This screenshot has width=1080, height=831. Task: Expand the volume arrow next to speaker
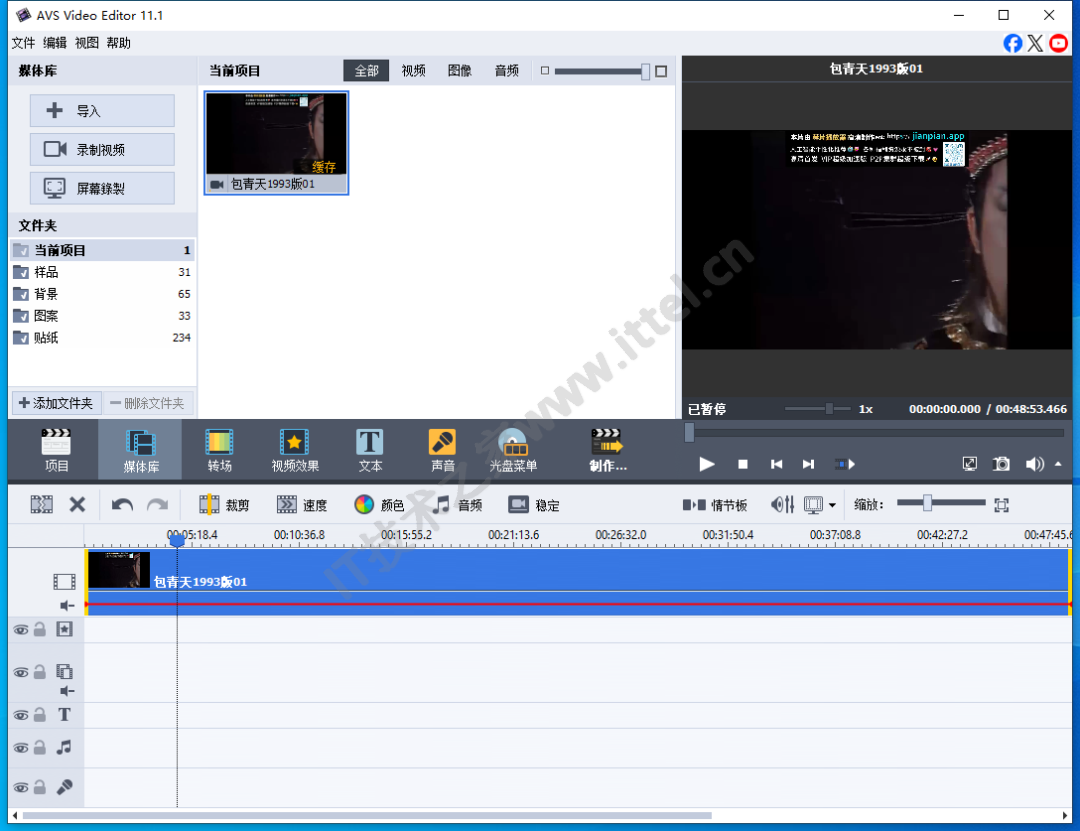pos(1059,464)
